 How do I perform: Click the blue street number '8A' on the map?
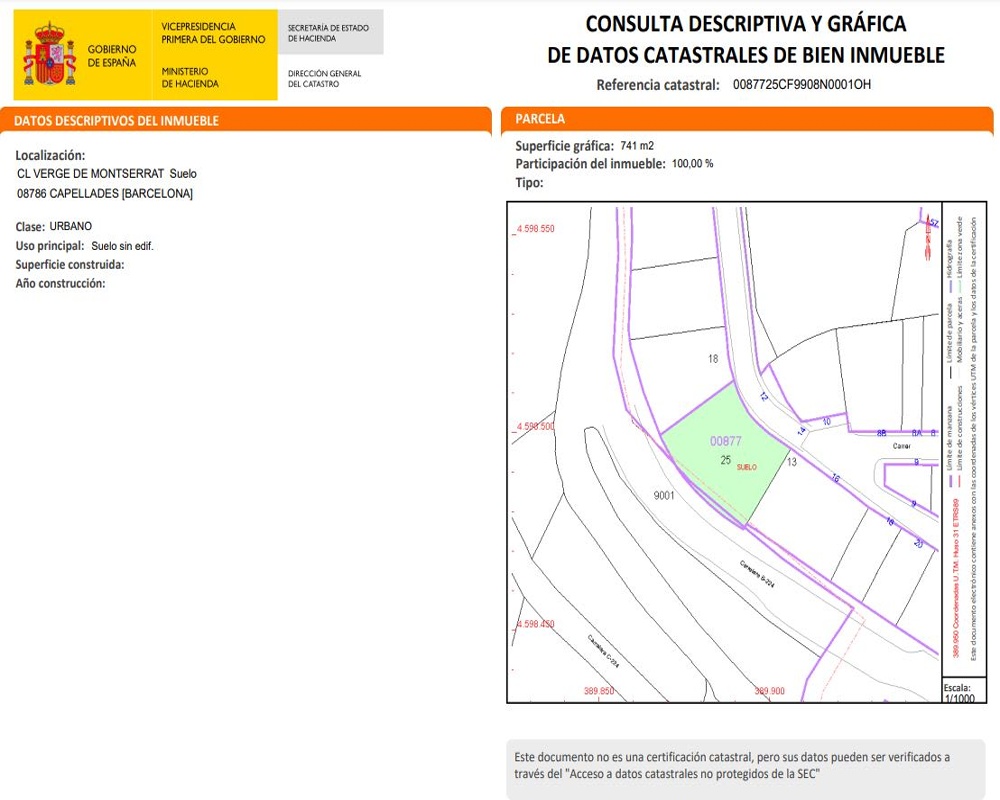point(916,433)
